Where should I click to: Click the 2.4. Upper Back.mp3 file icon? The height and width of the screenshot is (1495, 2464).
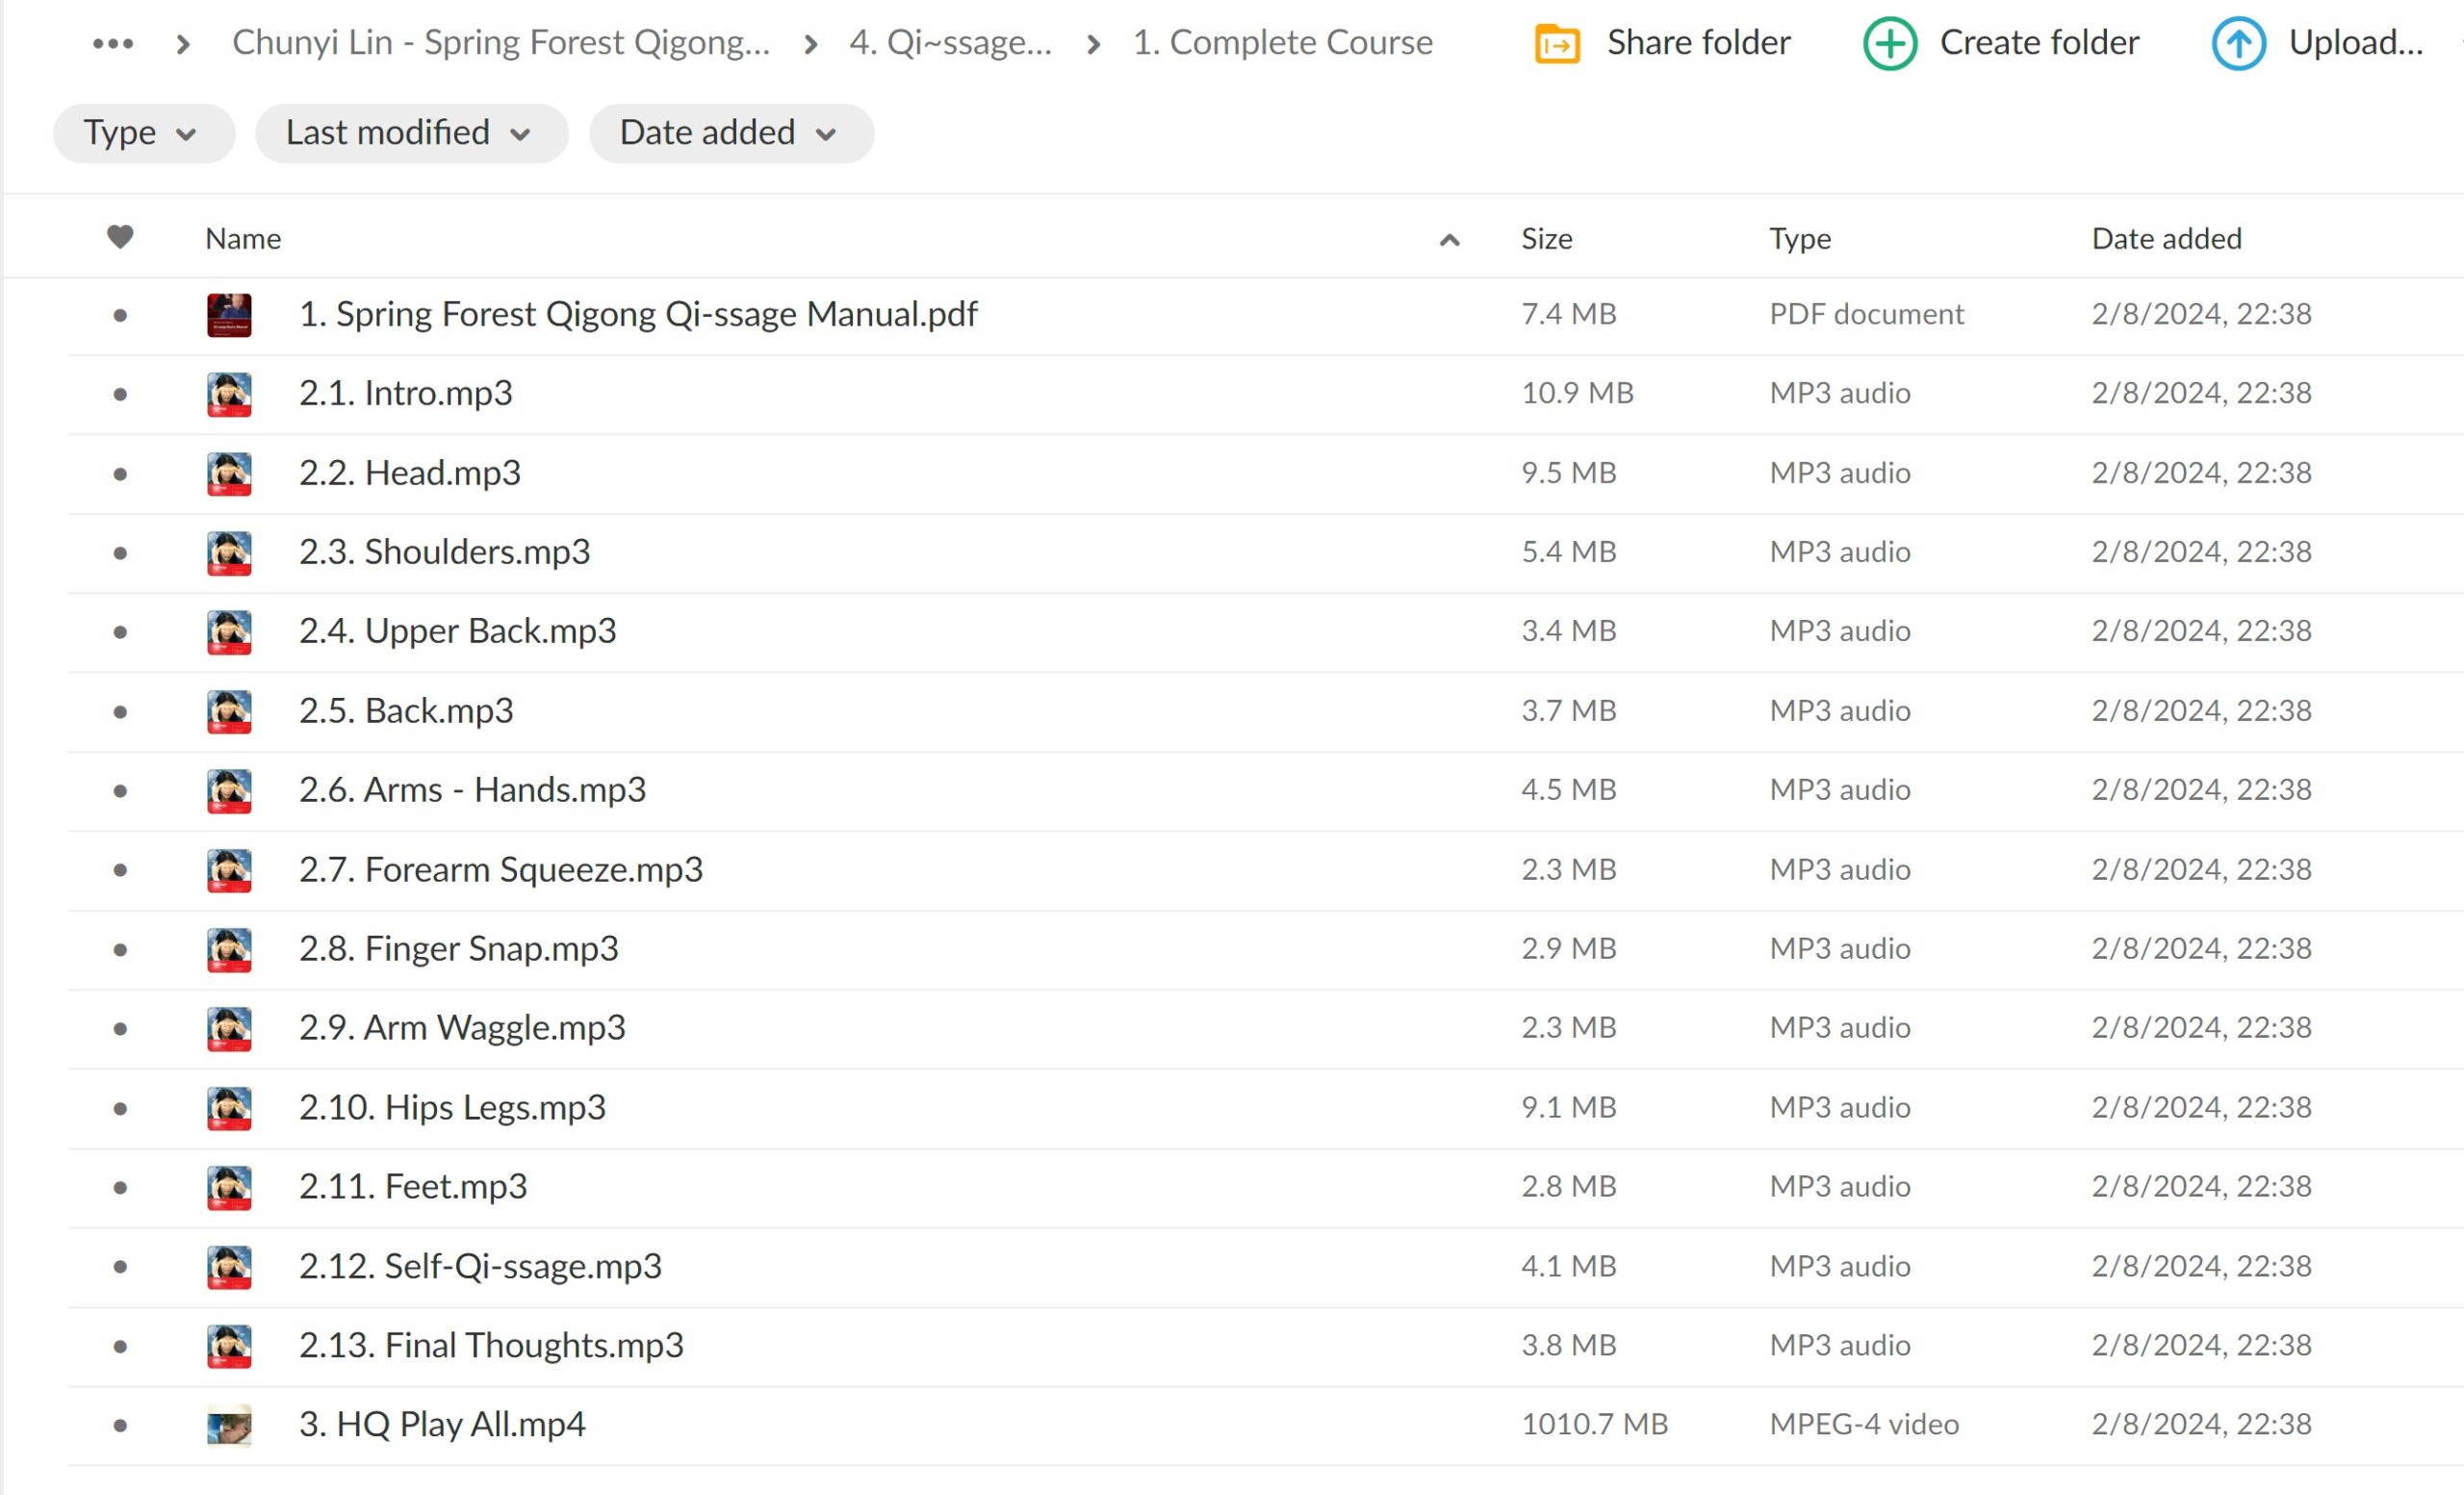(x=229, y=632)
